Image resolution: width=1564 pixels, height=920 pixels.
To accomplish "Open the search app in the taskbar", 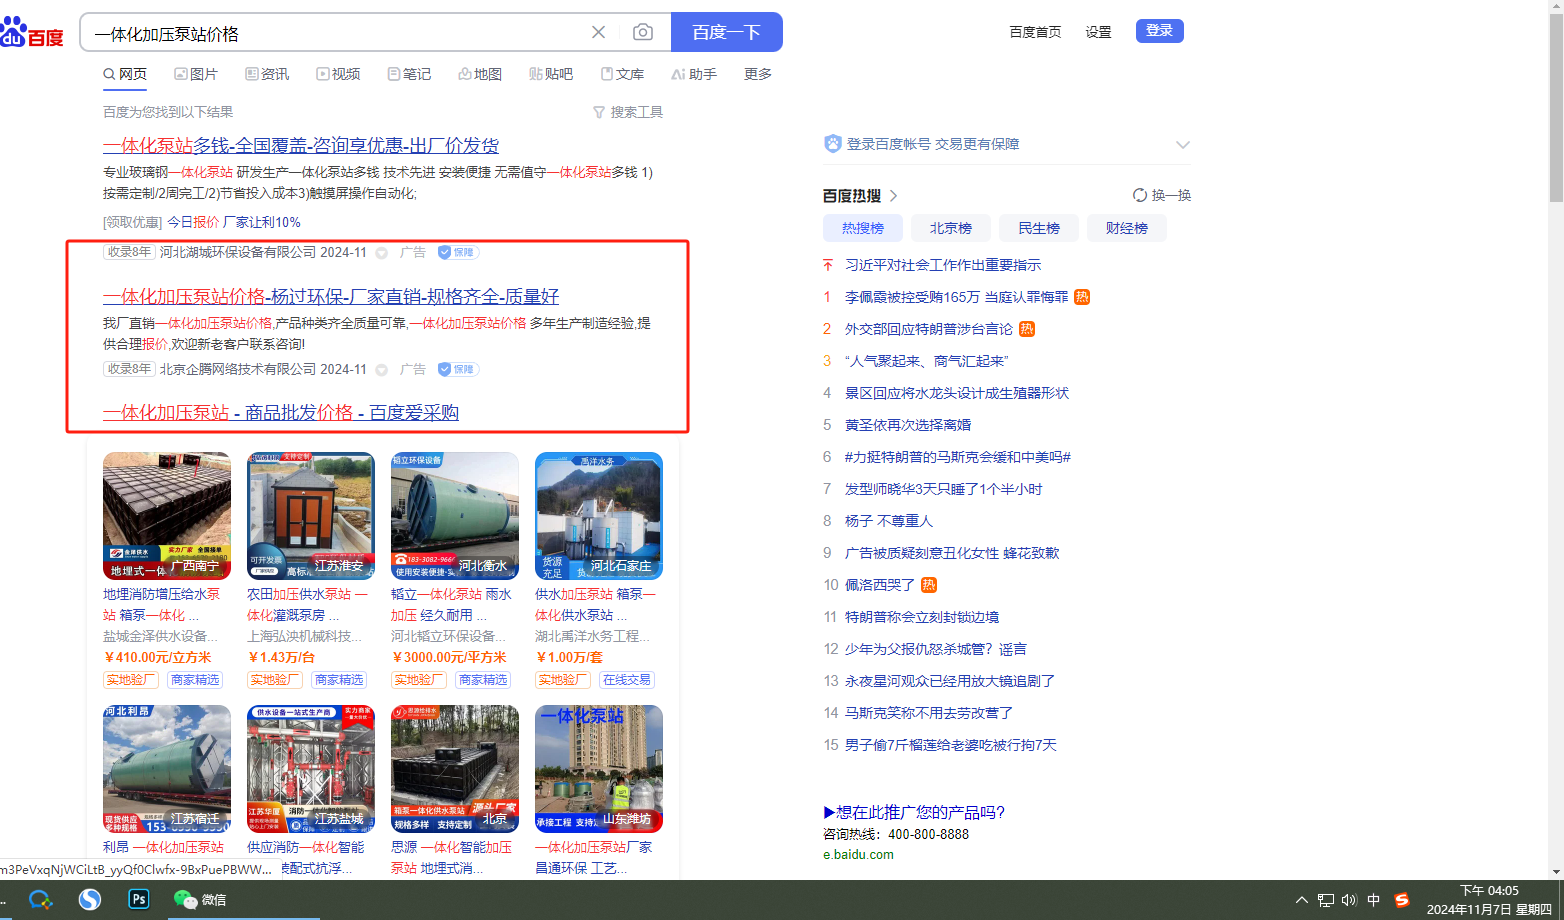I will pos(40,899).
